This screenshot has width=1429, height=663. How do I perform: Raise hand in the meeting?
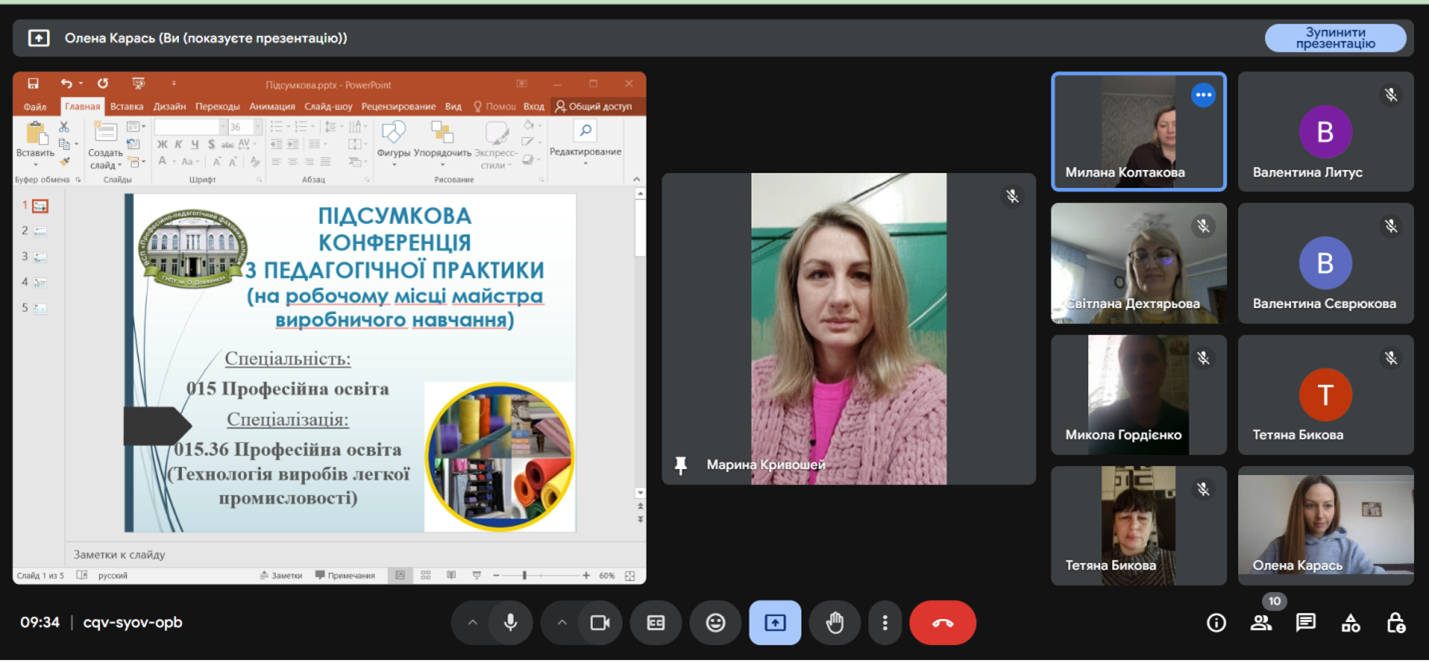pos(835,623)
